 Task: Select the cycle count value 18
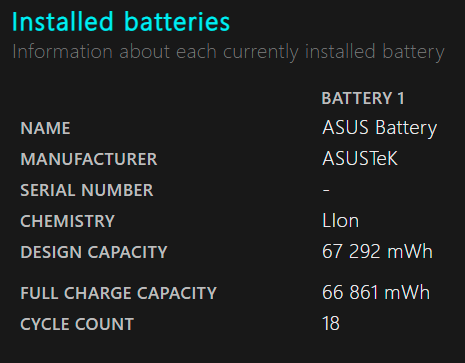(x=331, y=323)
